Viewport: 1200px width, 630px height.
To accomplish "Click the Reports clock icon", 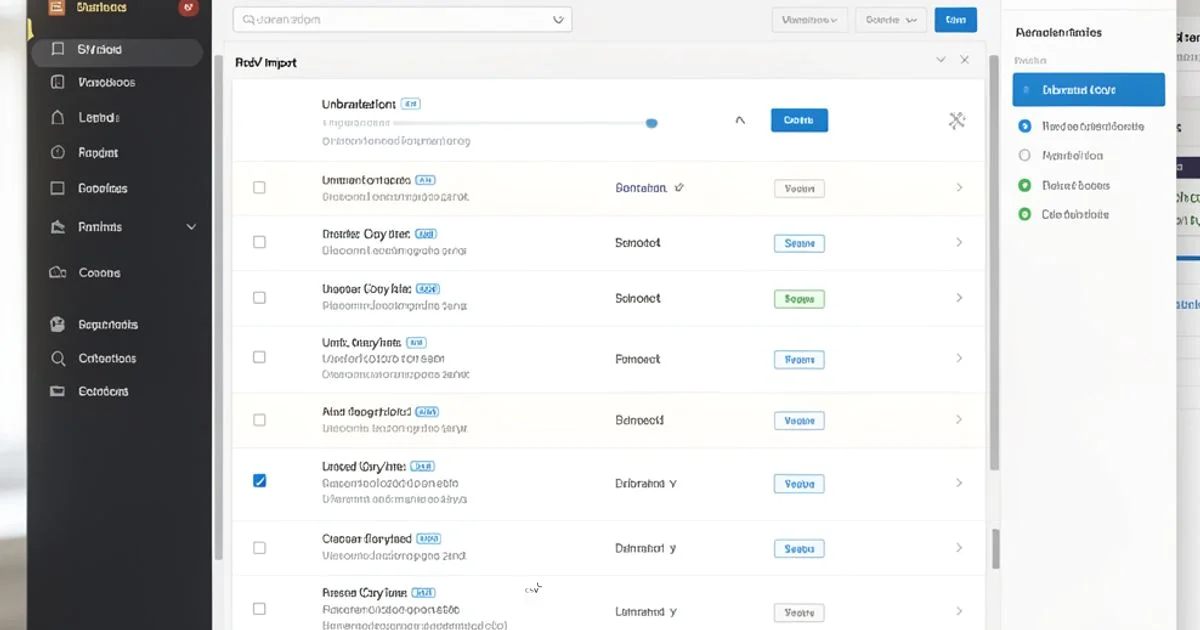I will (60, 152).
